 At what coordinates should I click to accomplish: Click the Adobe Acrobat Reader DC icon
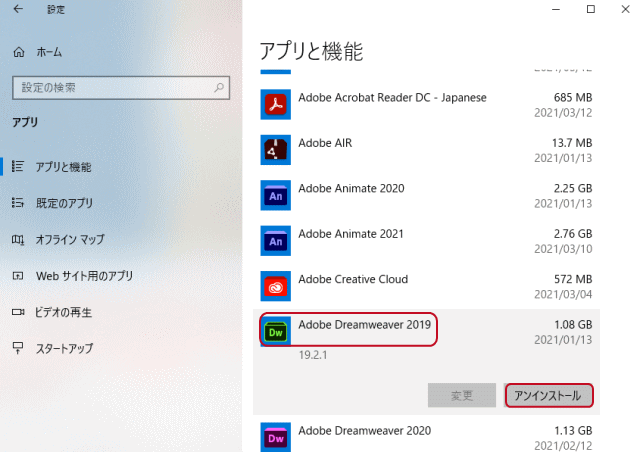(x=276, y=105)
